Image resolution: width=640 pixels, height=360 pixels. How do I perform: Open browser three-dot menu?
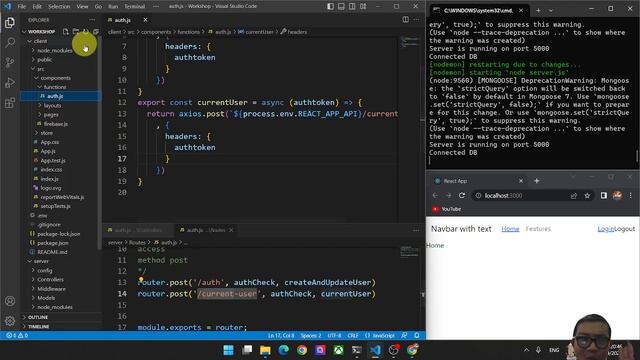tap(631, 196)
